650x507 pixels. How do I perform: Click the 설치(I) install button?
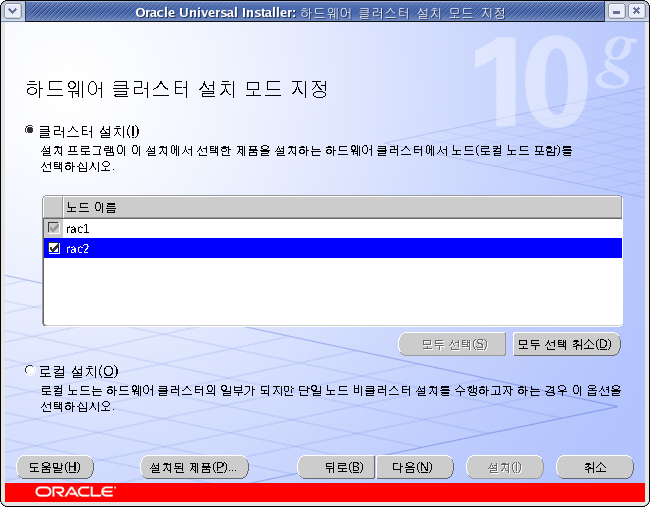point(505,467)
